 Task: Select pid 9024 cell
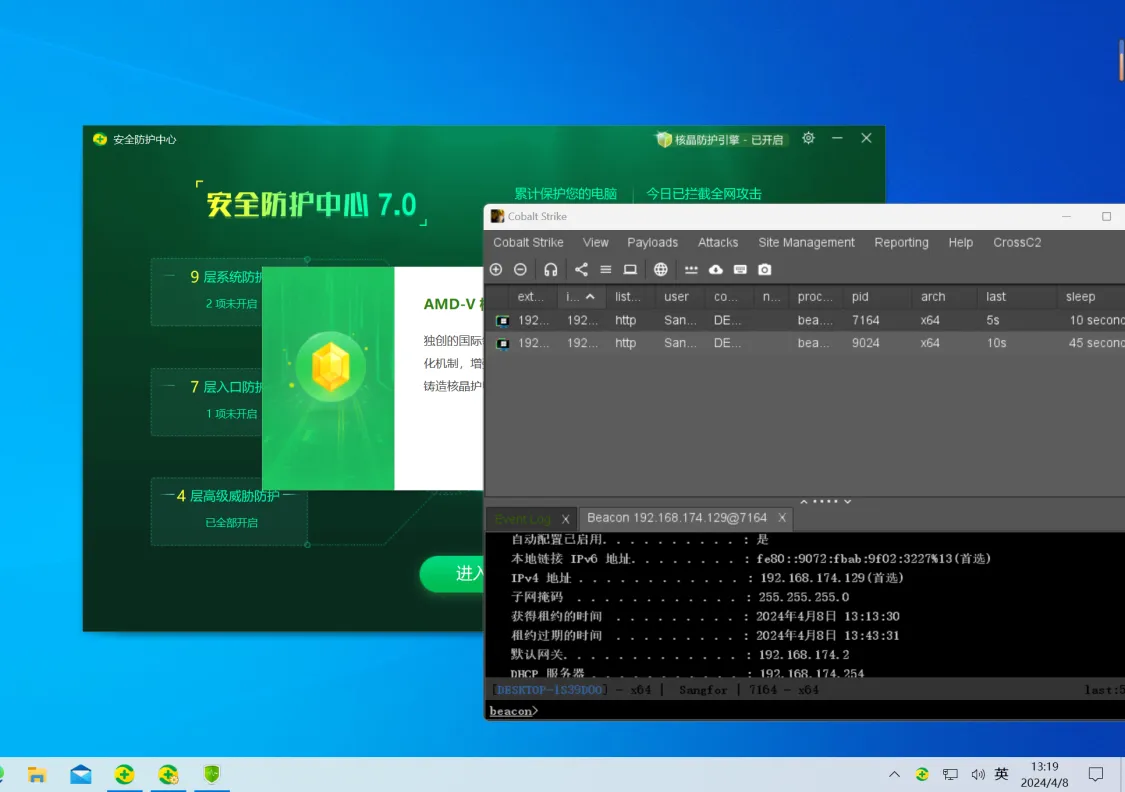point(865,344)
